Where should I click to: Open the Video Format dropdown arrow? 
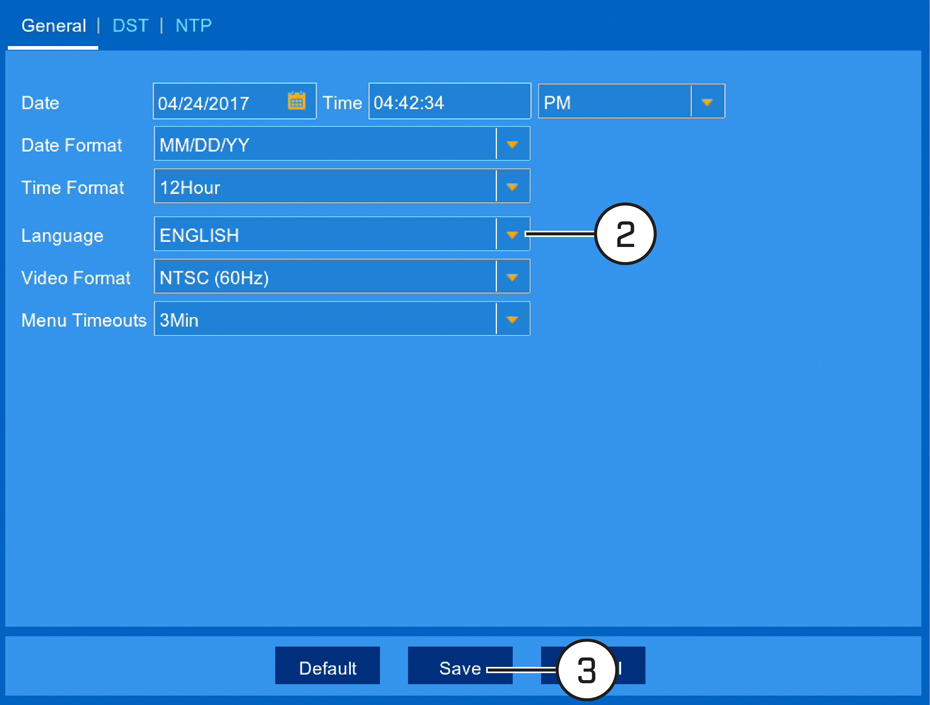[x=512, y=277]
